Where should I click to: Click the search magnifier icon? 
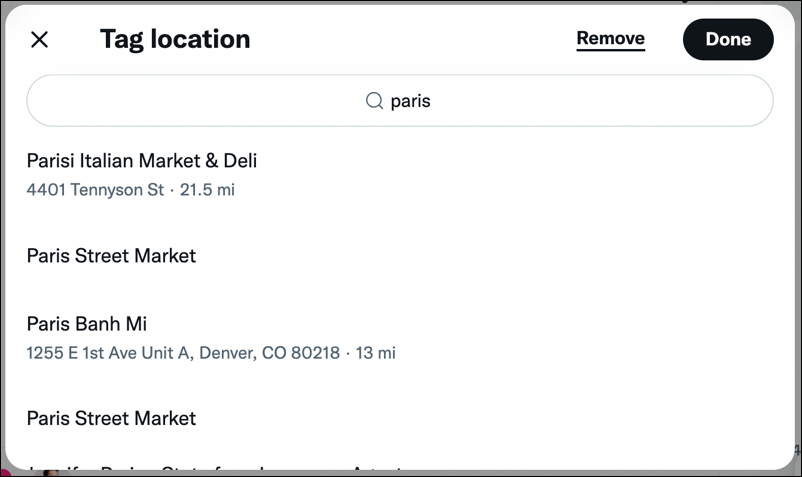point(375,101)
